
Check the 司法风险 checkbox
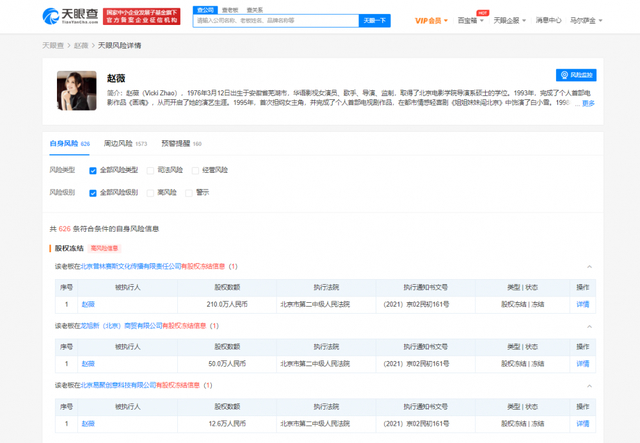(151, 170)
